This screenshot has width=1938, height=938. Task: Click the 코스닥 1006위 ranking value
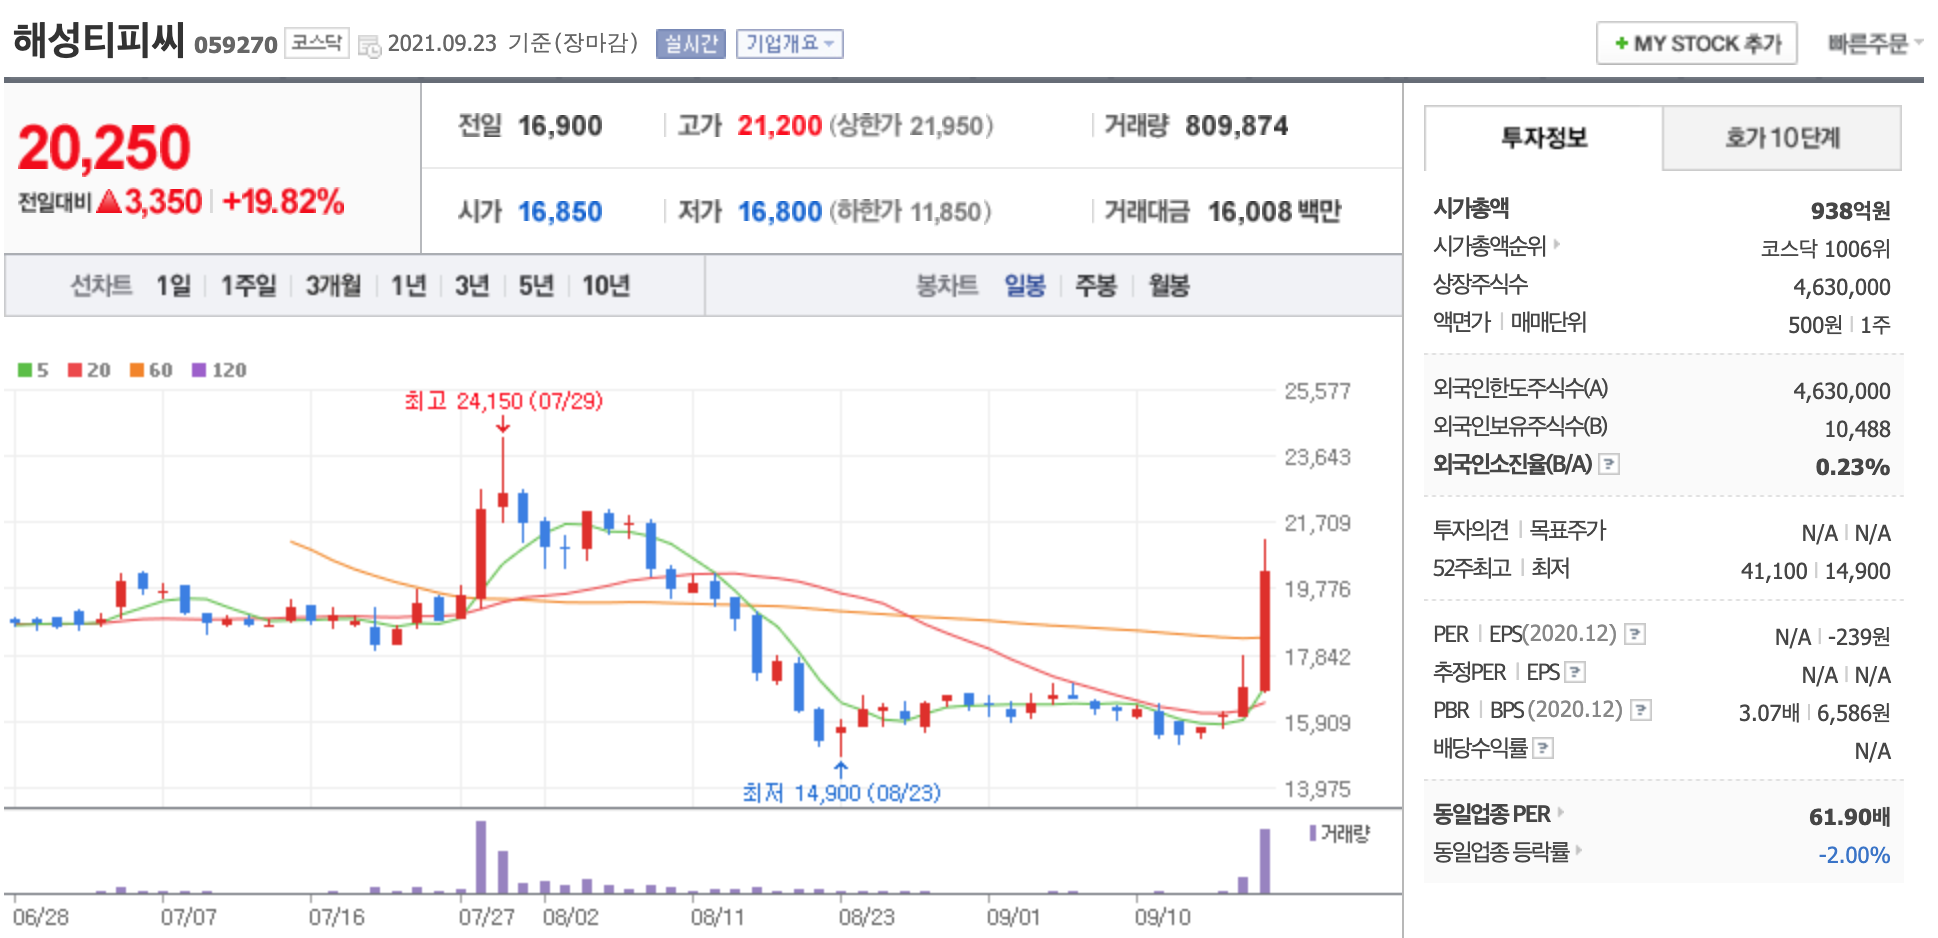pos(1825,249)
